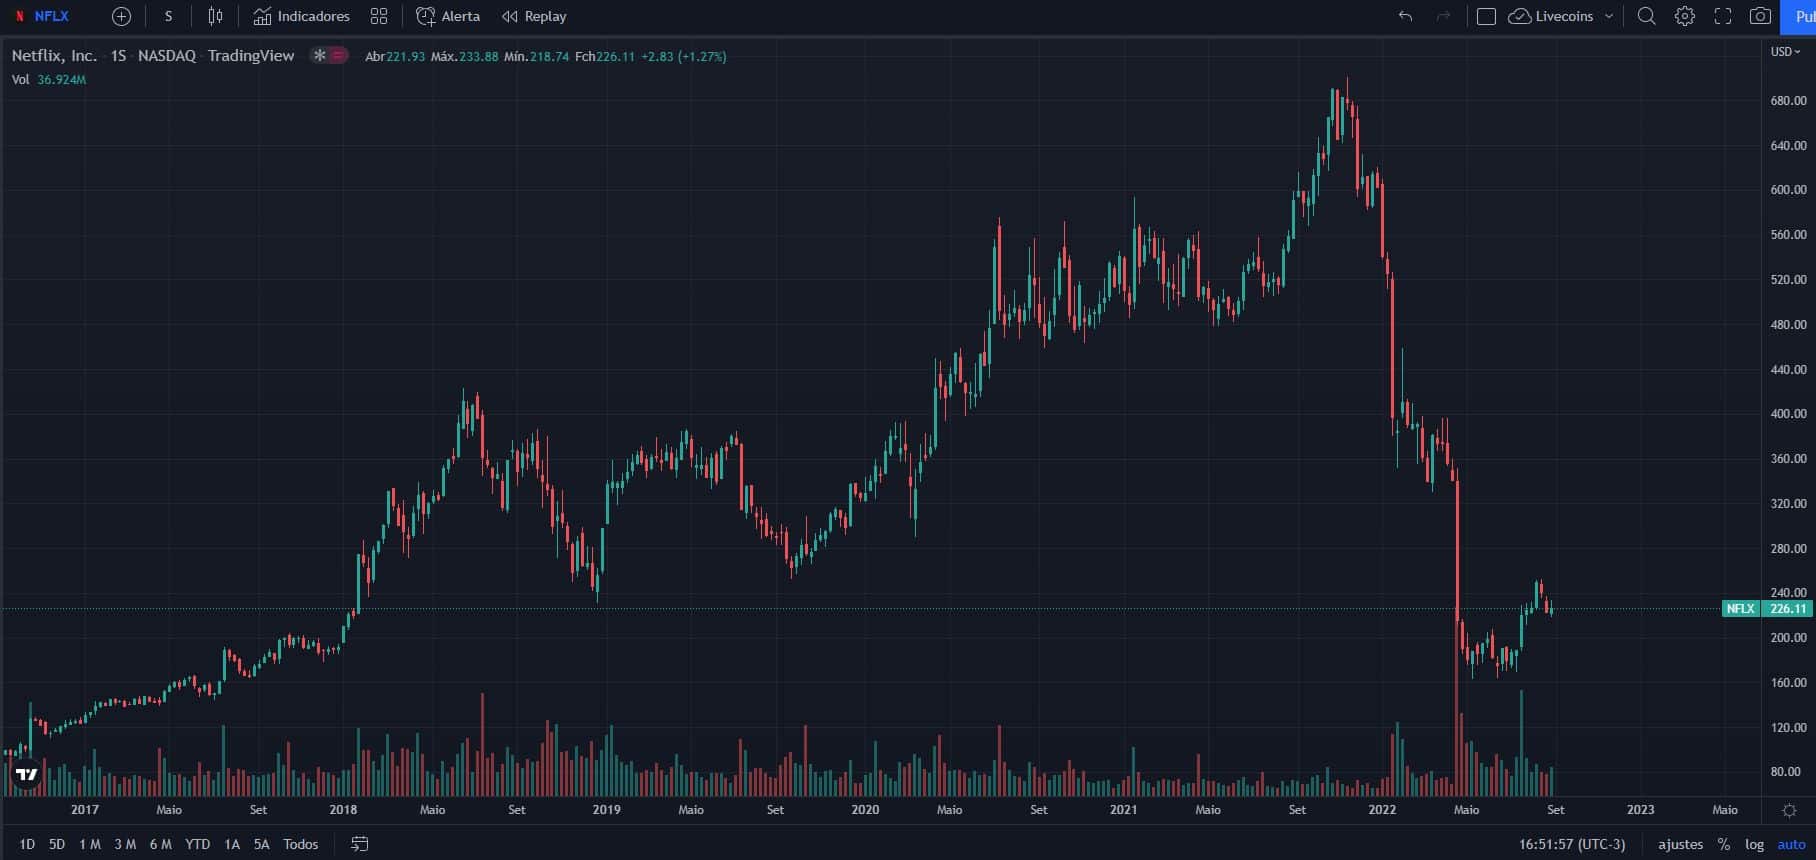Viewport: 1816px width, 860px height.
Task: Open the S timeframe interval selector
Action: coord(168,16)
